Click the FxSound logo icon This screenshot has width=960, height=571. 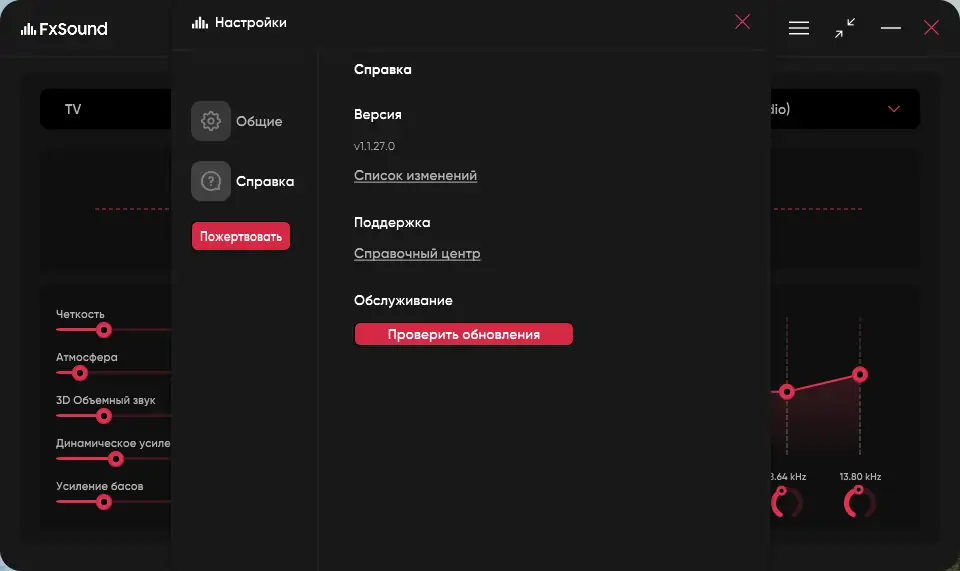point(28,29)
